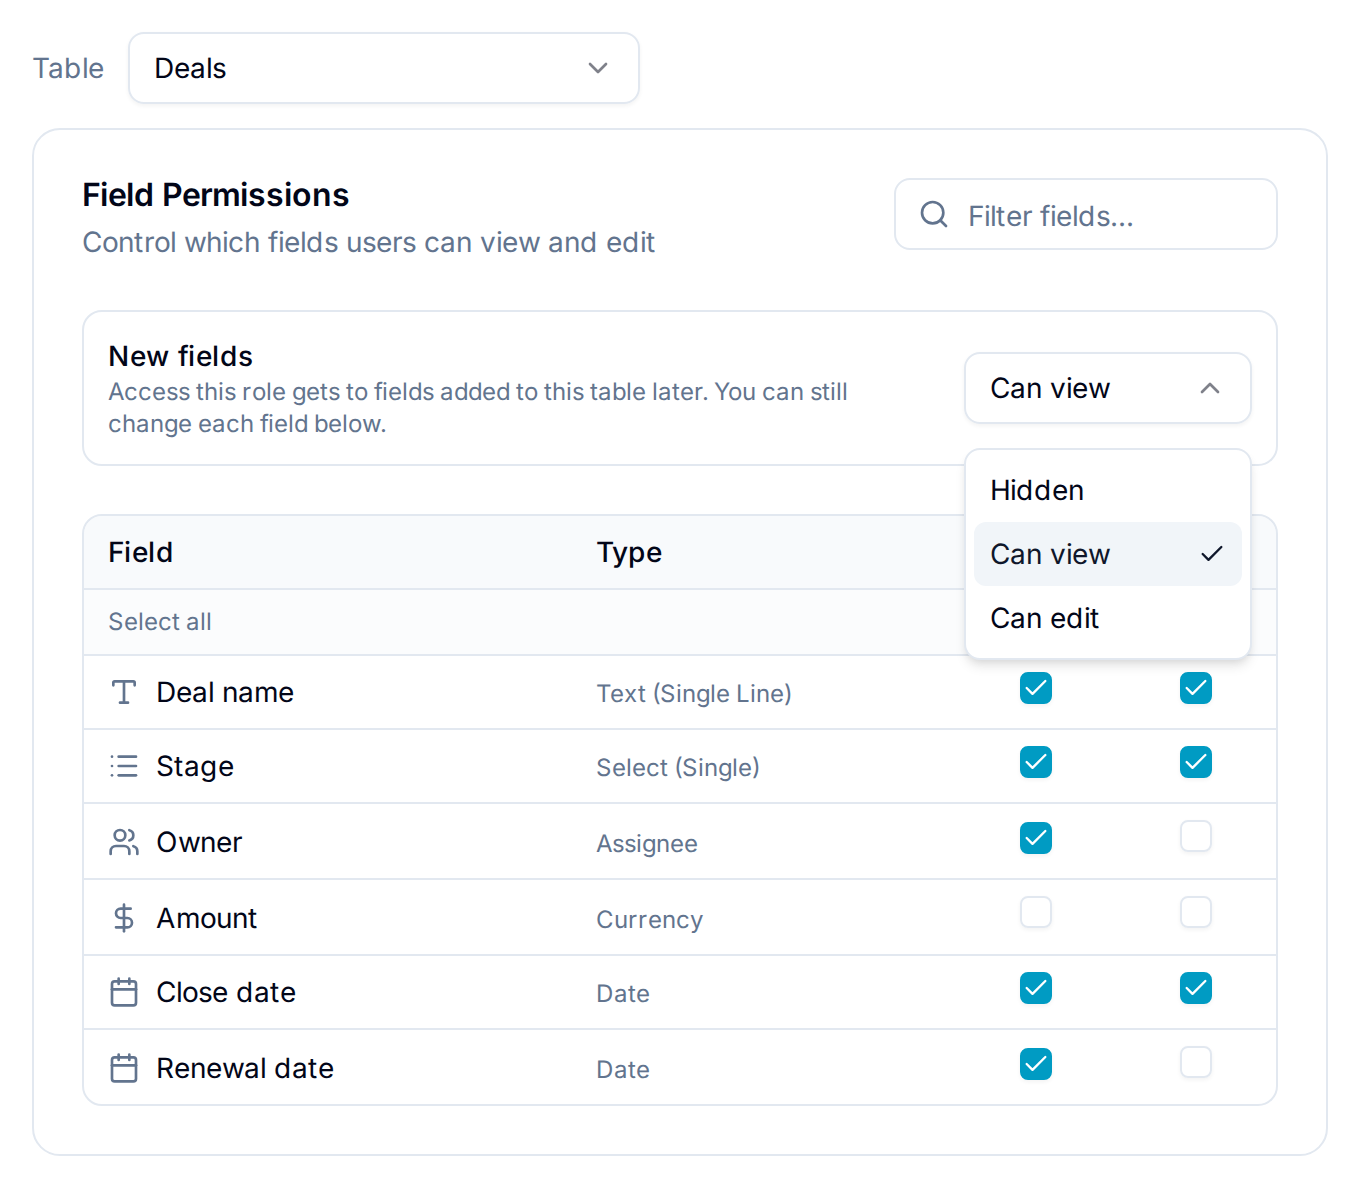The image size is (1360, 1188).
Task: Click the Stage field label
Action: pos(195,766)
